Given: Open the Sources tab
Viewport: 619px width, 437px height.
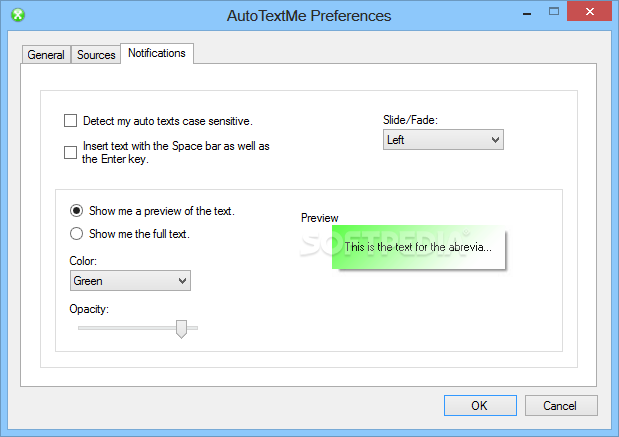Looking at the screenshot, I should (x=96, y=54).
